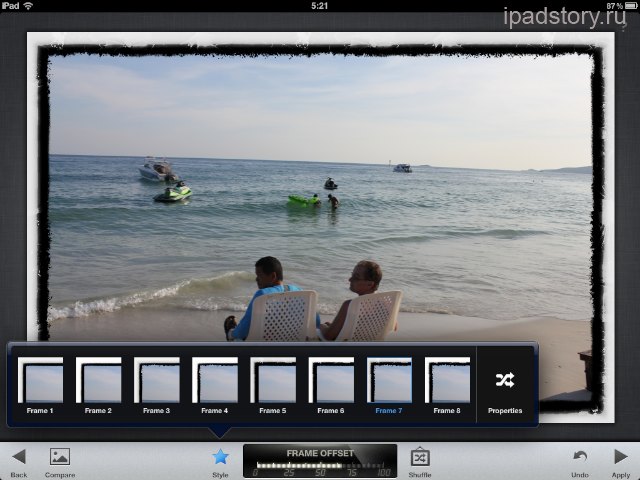
Task: Choose the Frame 3 thumbnail
Action: pyautogui.click(x=157, y=380)
